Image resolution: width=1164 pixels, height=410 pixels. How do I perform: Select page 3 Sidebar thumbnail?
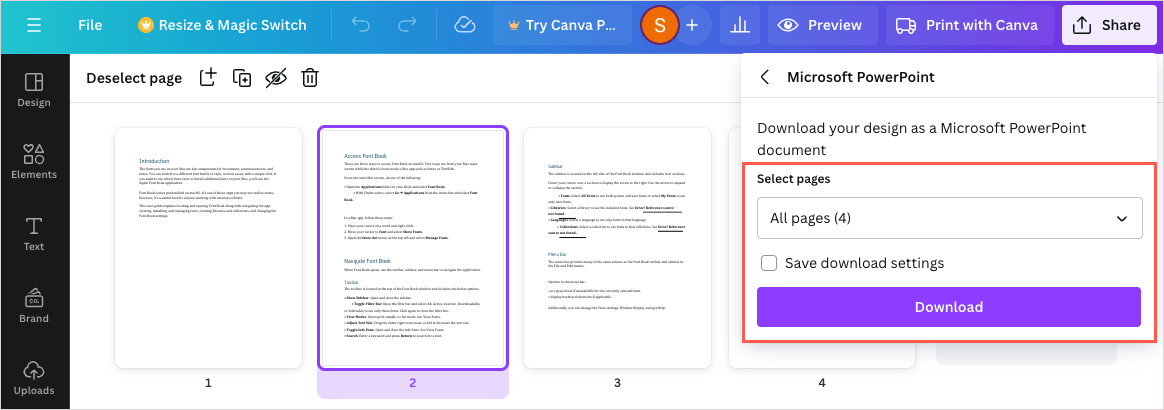tap(618, 248)
